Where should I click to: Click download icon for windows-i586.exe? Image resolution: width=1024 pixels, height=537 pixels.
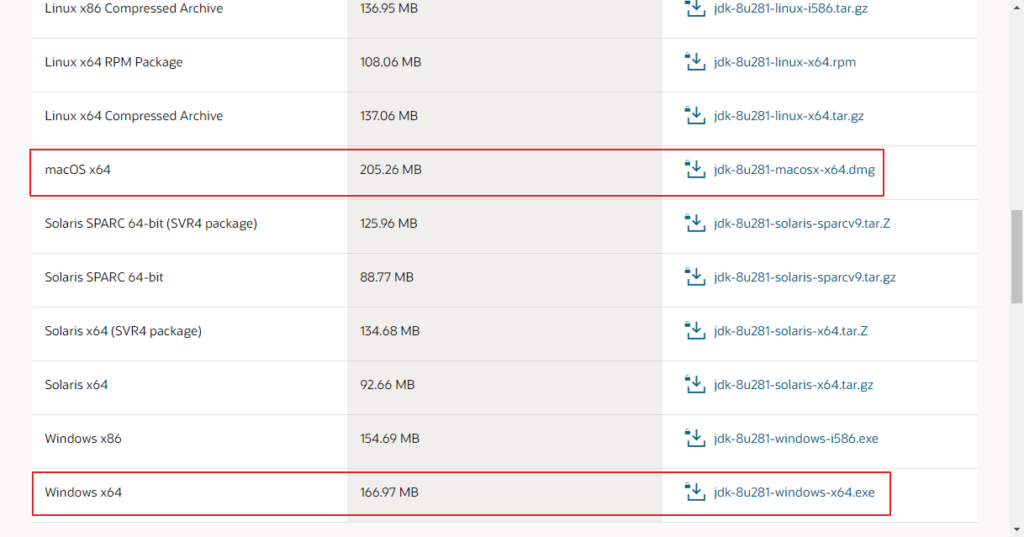tap(695, 438)
